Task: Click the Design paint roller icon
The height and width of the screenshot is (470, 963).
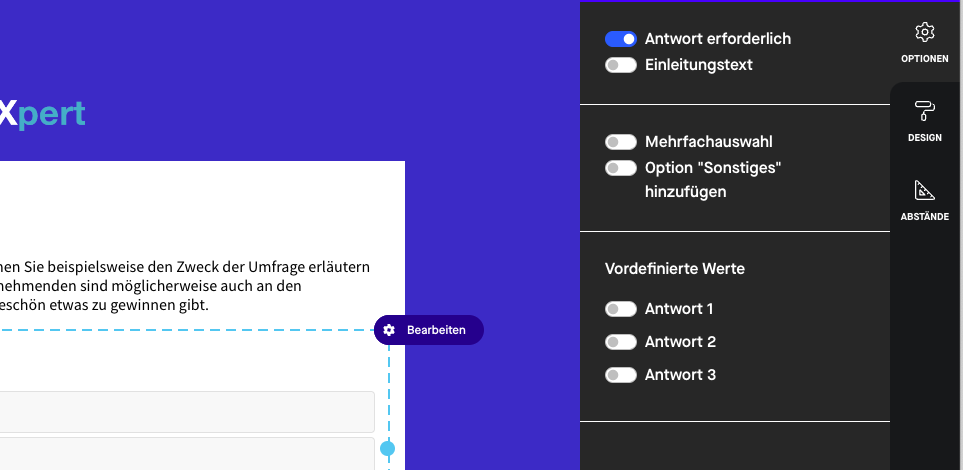Action: (924, 111)
